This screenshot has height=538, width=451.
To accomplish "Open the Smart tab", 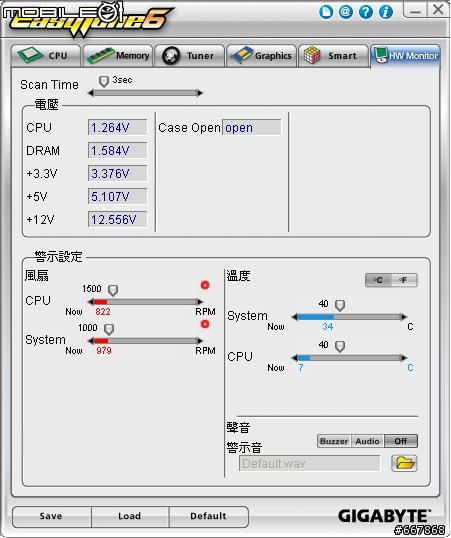I will coord(333,55).
